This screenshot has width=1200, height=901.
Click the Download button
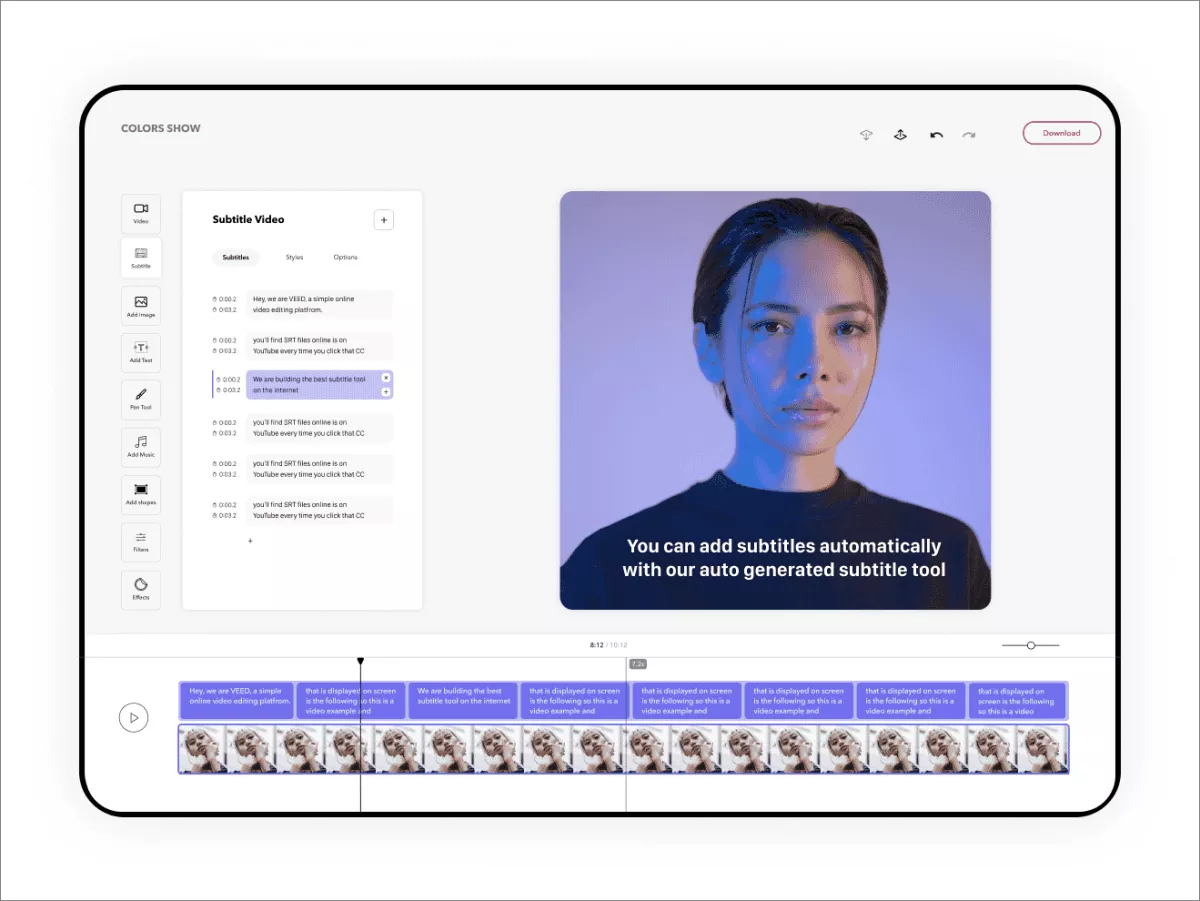[1061, 133]
